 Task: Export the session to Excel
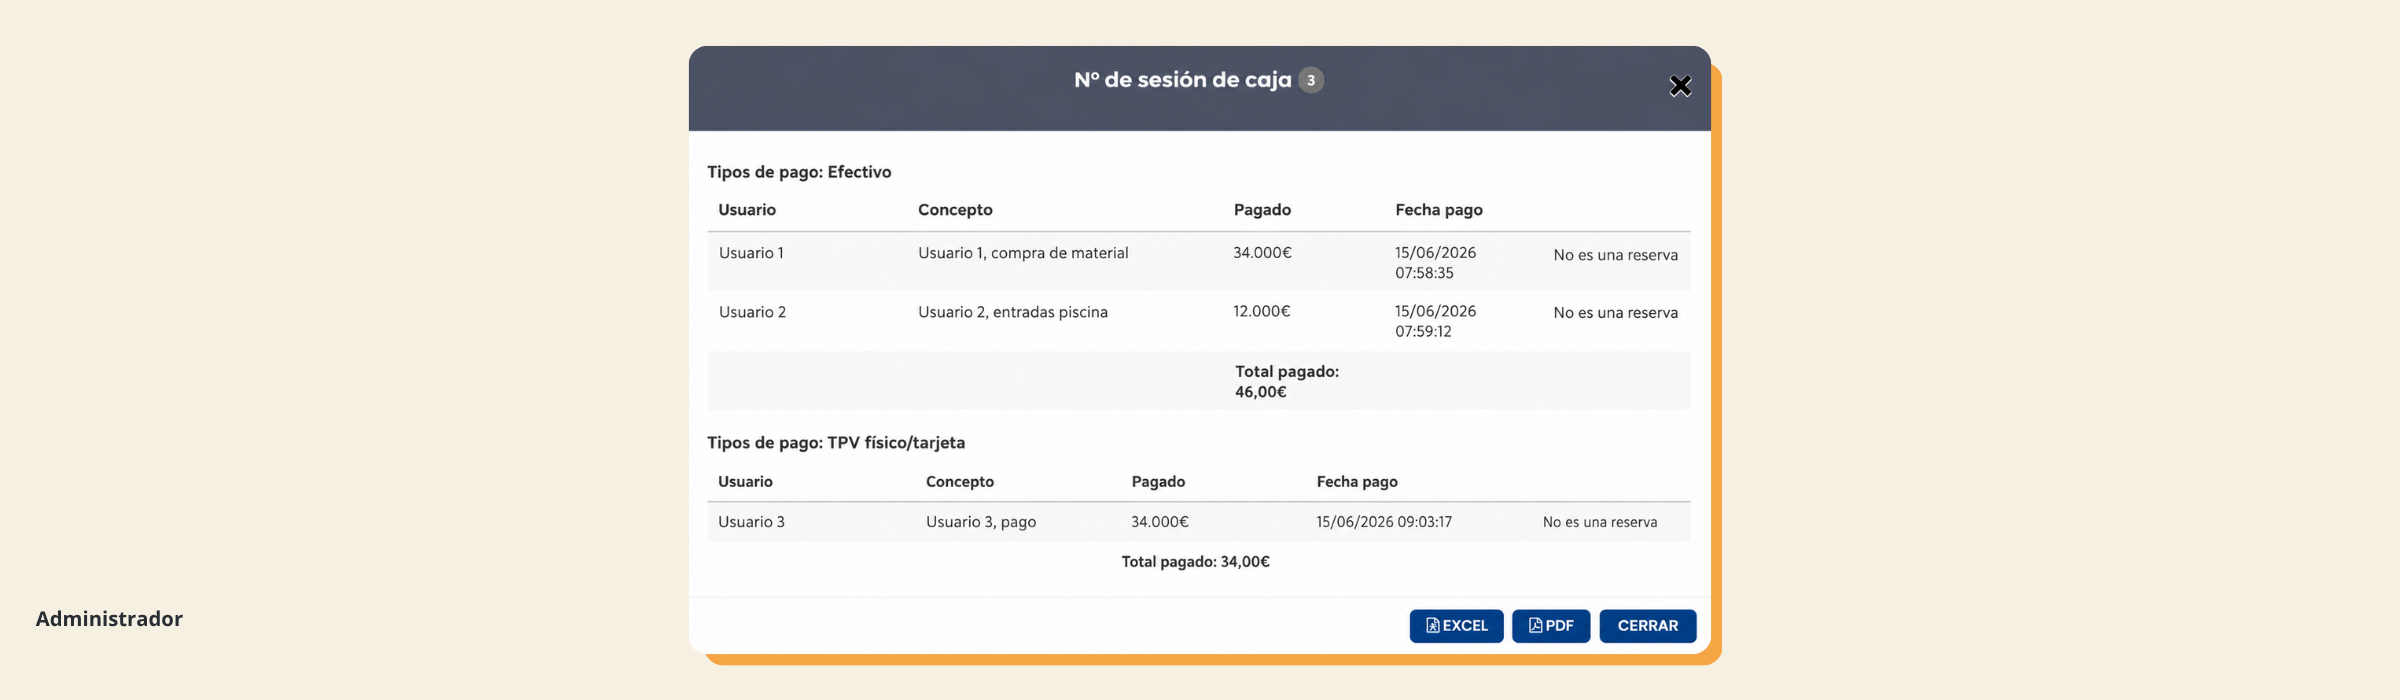coord(1456,626)
